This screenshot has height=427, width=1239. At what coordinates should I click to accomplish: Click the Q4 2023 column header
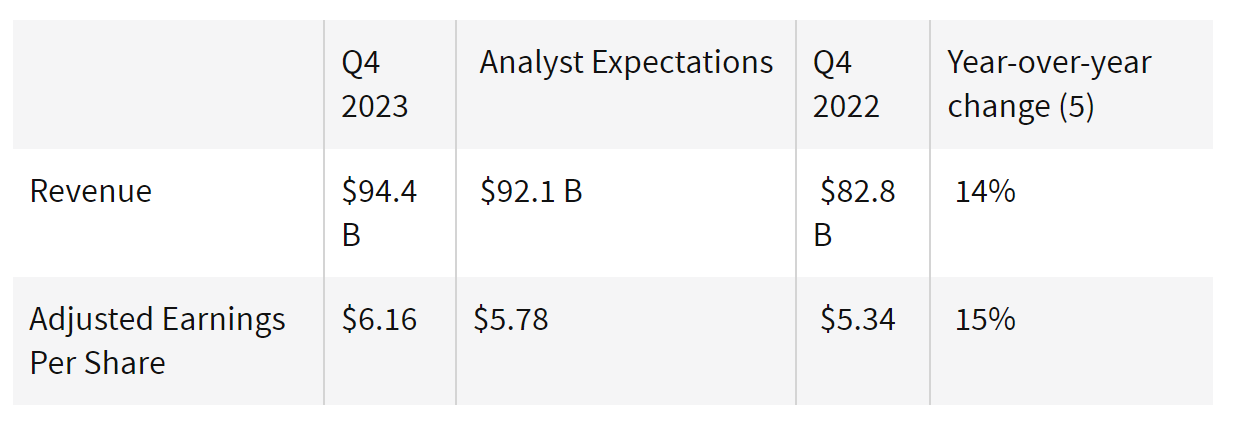[375, 84]
